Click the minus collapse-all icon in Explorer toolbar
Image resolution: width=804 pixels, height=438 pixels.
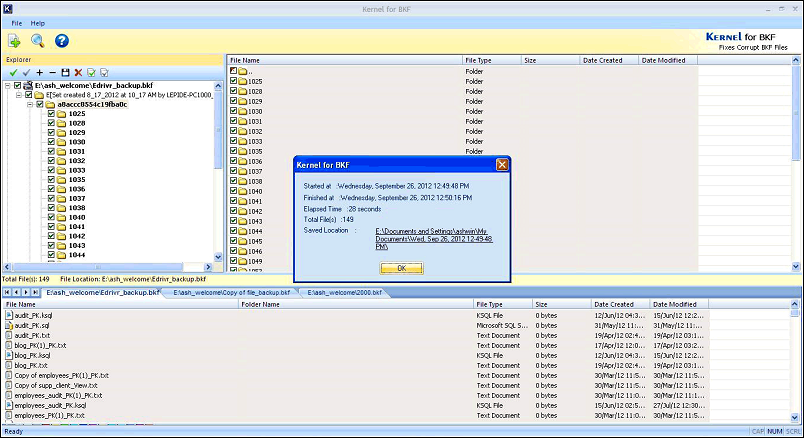click(x=52, y=73)
